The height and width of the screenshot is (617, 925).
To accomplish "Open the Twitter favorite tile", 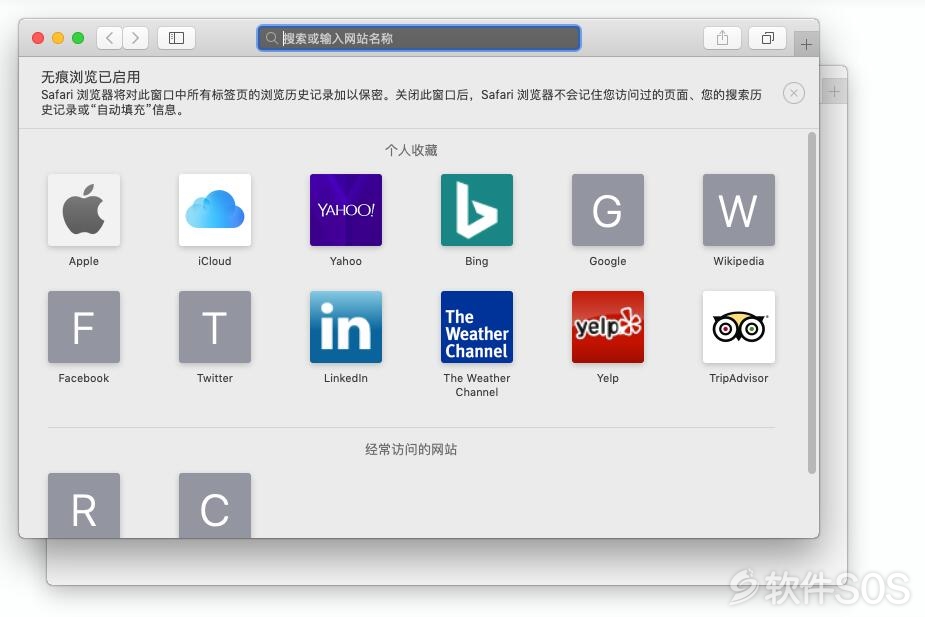I will coord(215,327).
